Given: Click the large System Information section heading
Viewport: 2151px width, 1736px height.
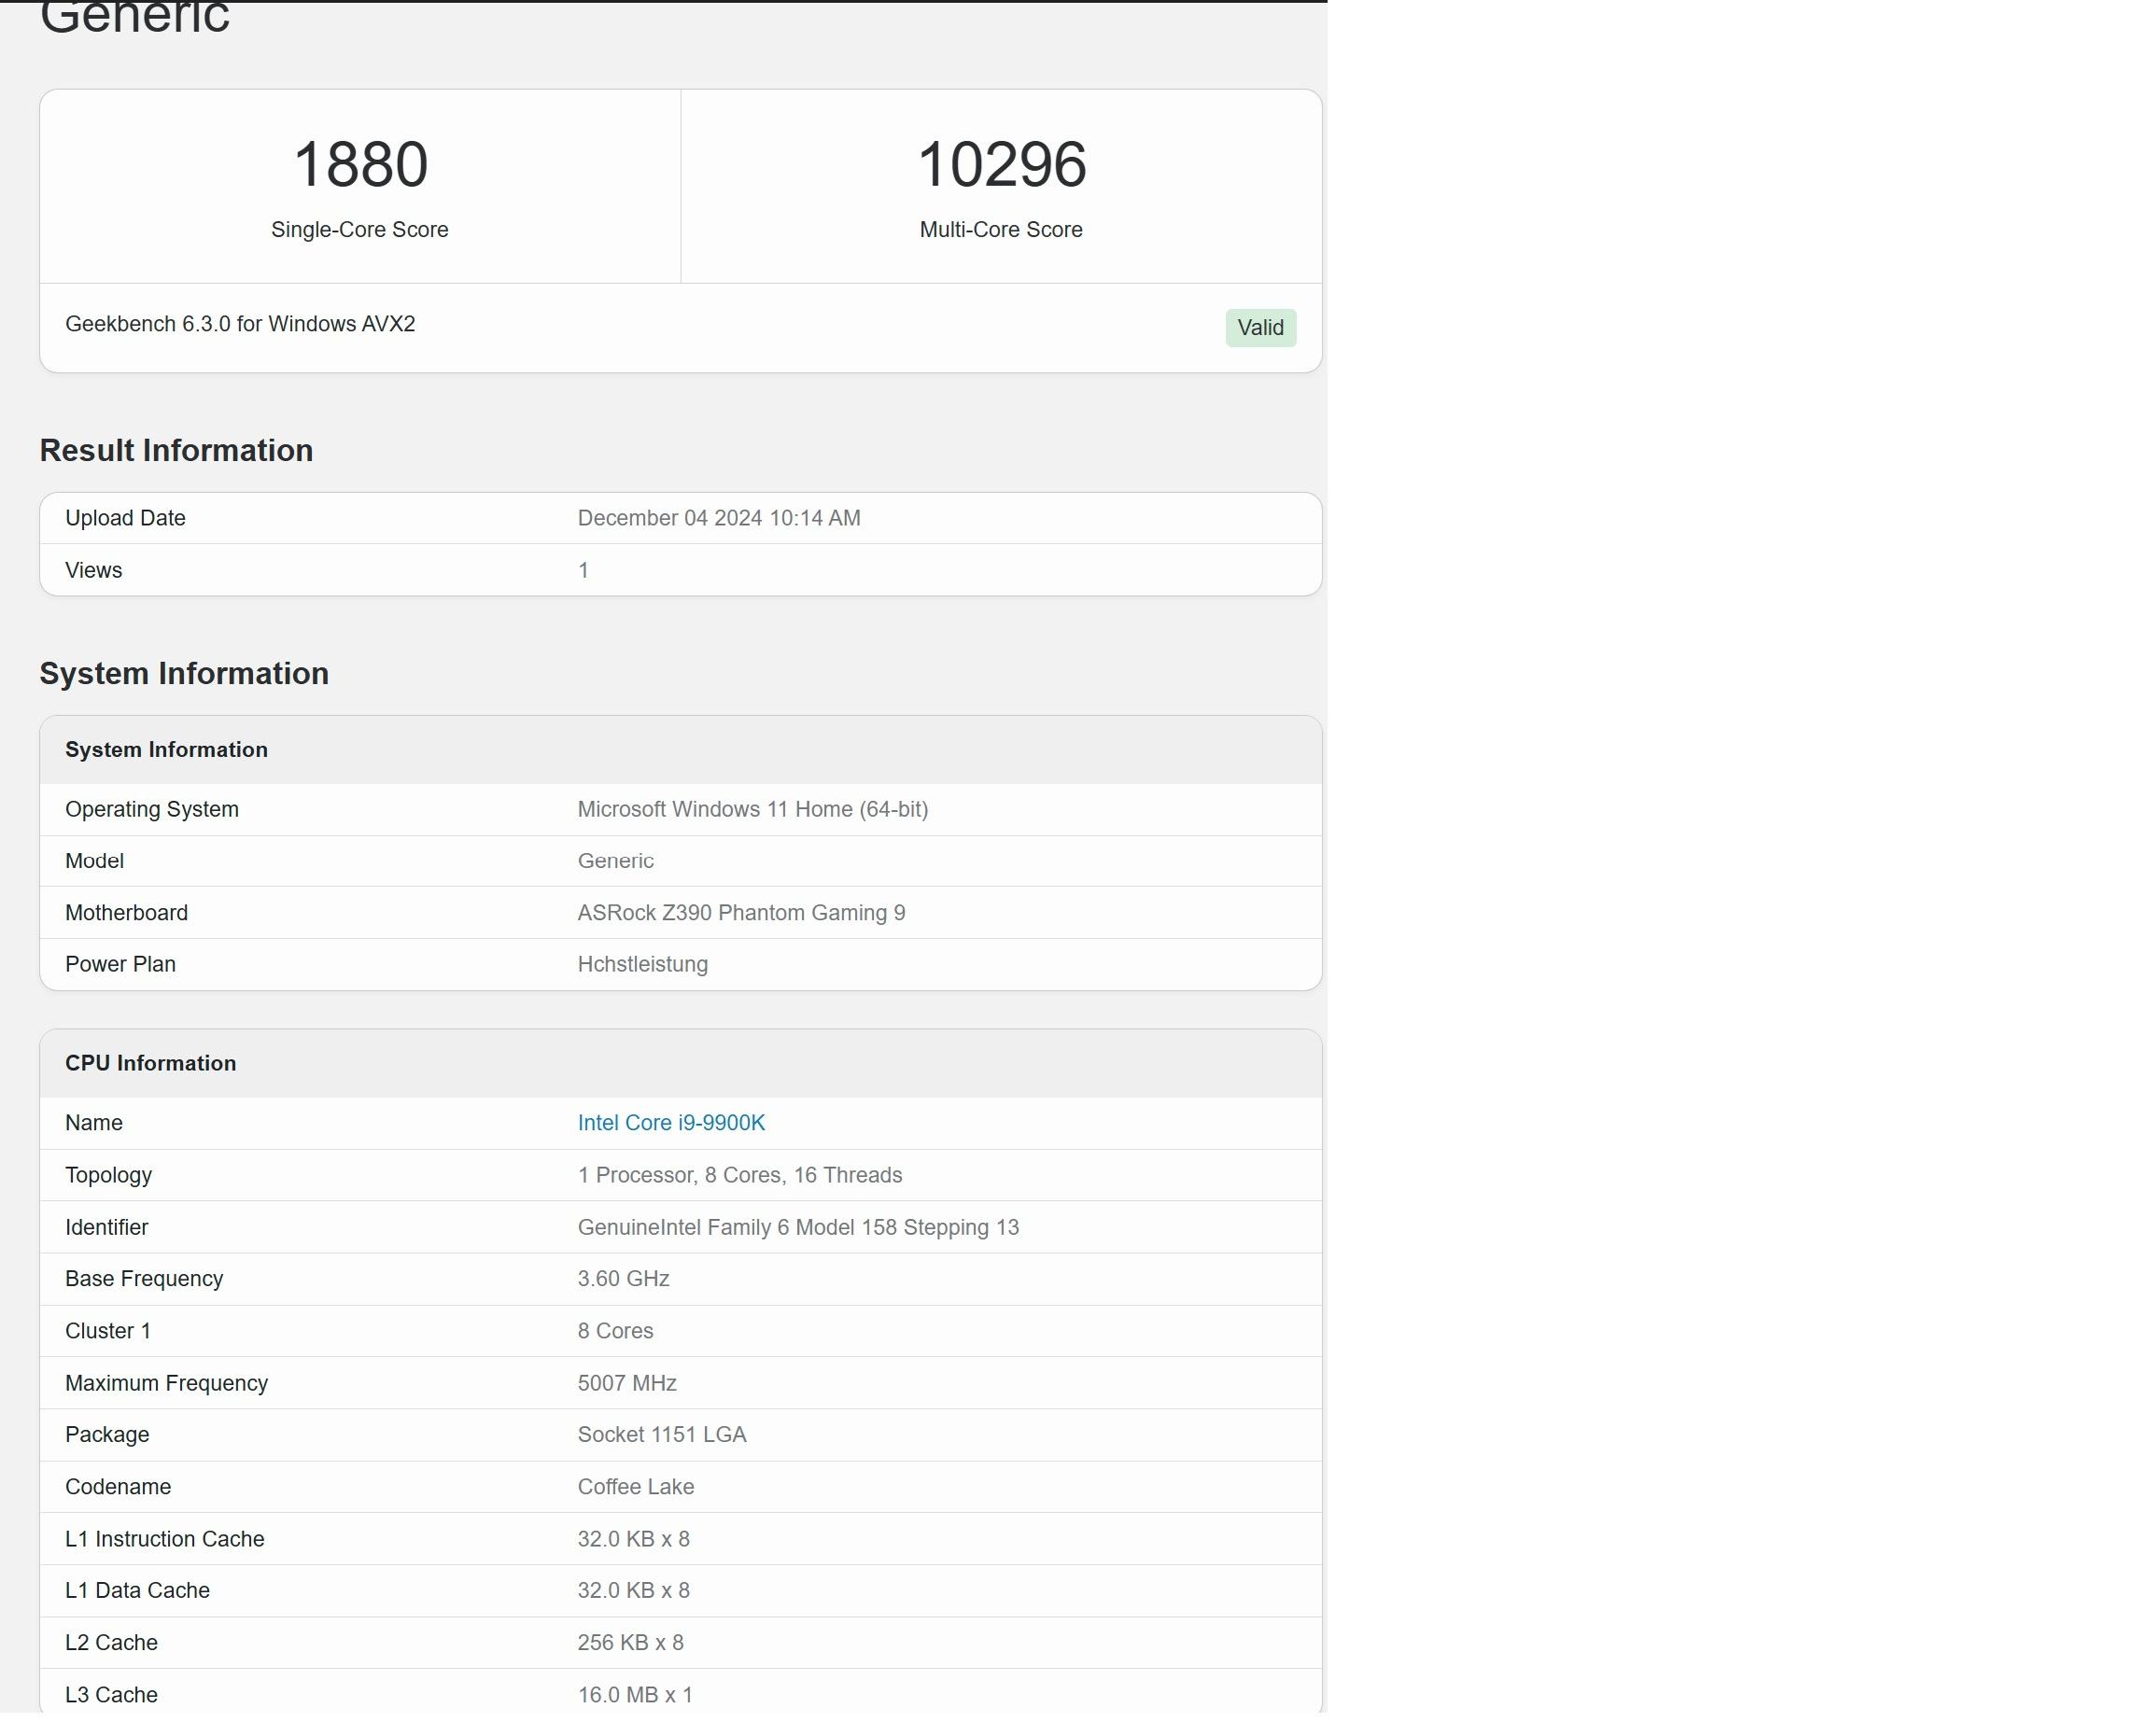Looking at the screenshot, I should click(184, 674).
